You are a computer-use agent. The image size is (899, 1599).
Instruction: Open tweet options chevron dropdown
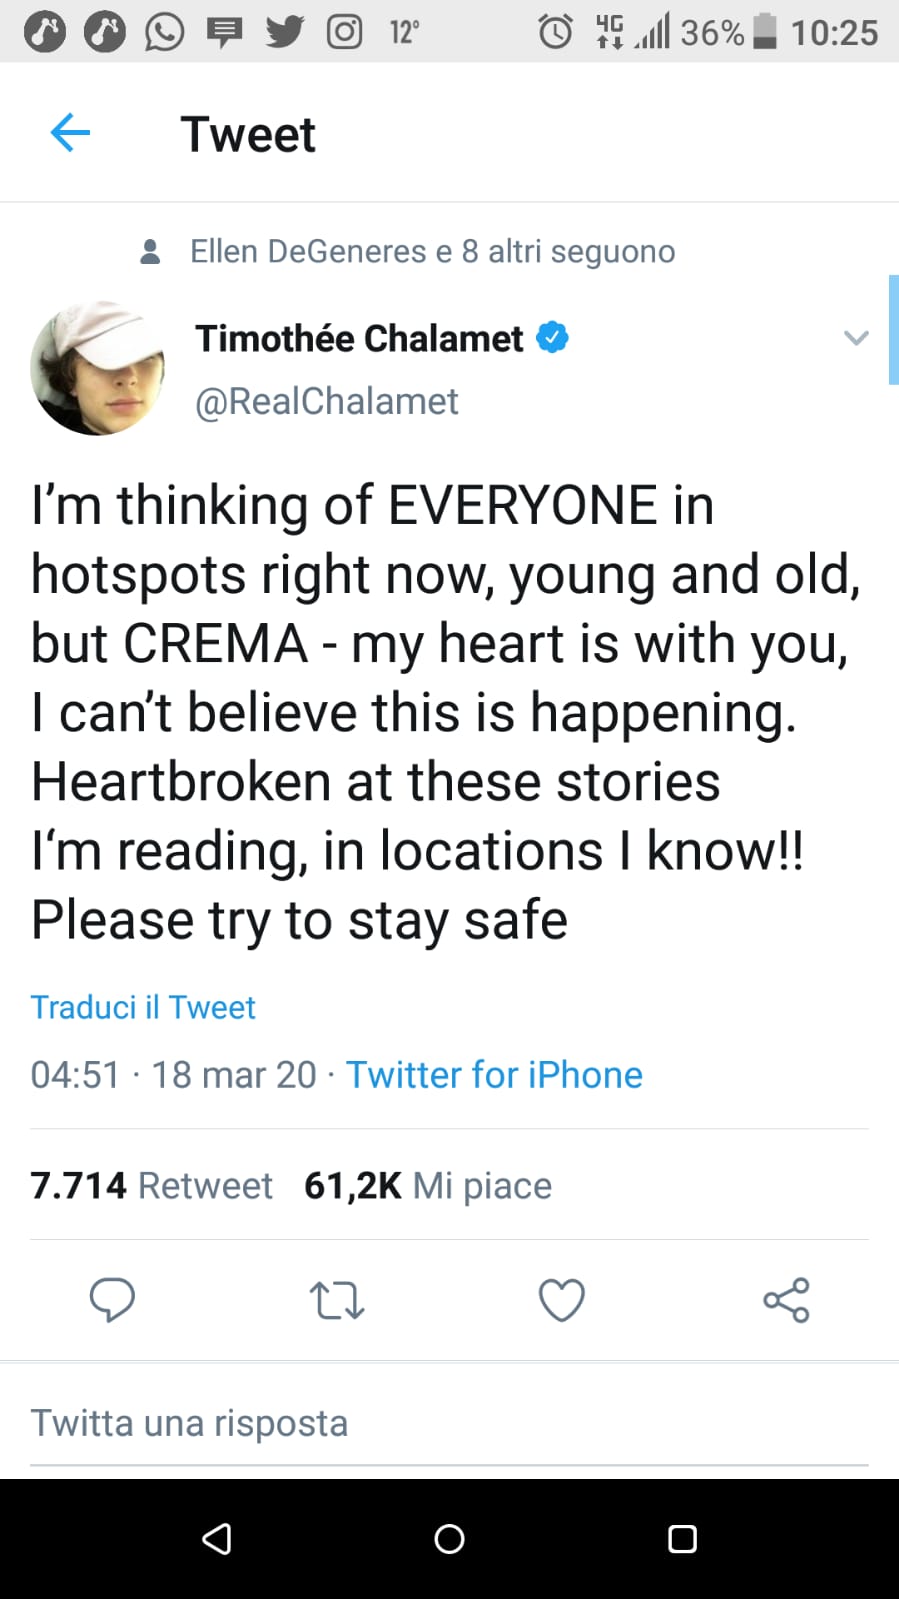pyautogui.click(x=856, y=338)
